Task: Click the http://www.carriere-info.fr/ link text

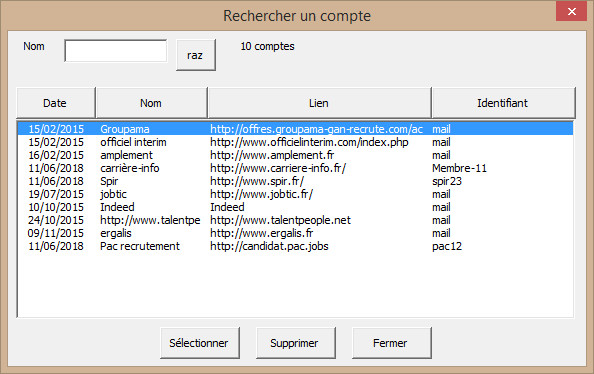Action: [278, 168]
